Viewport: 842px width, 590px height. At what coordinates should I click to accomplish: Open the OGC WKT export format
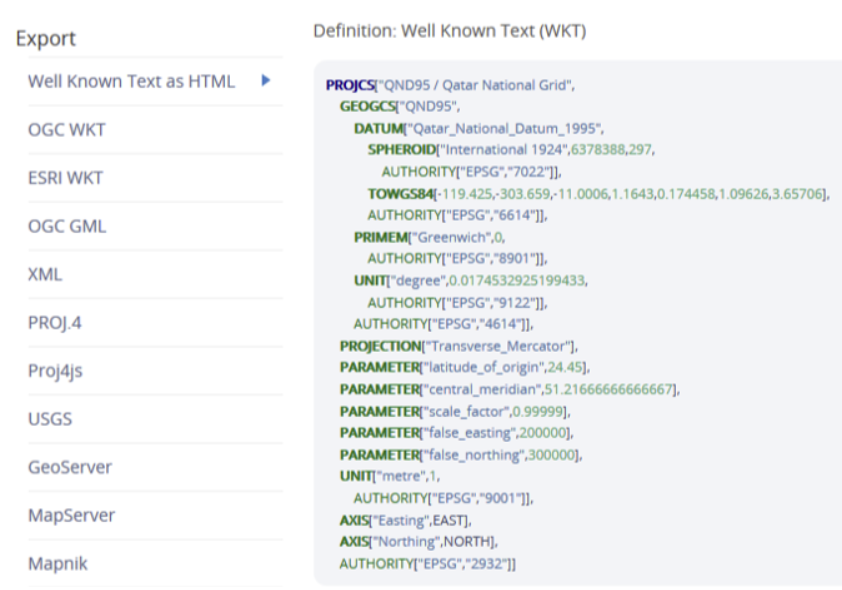click(66, 130)
